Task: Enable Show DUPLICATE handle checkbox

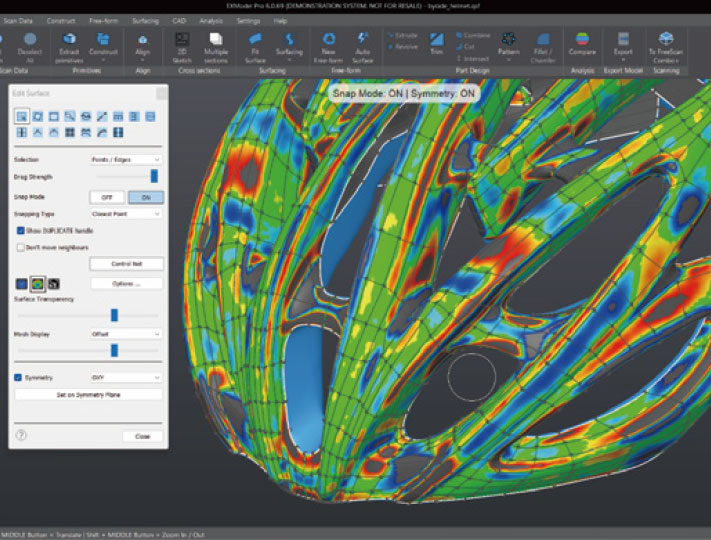Action: (x=21, y=230)
